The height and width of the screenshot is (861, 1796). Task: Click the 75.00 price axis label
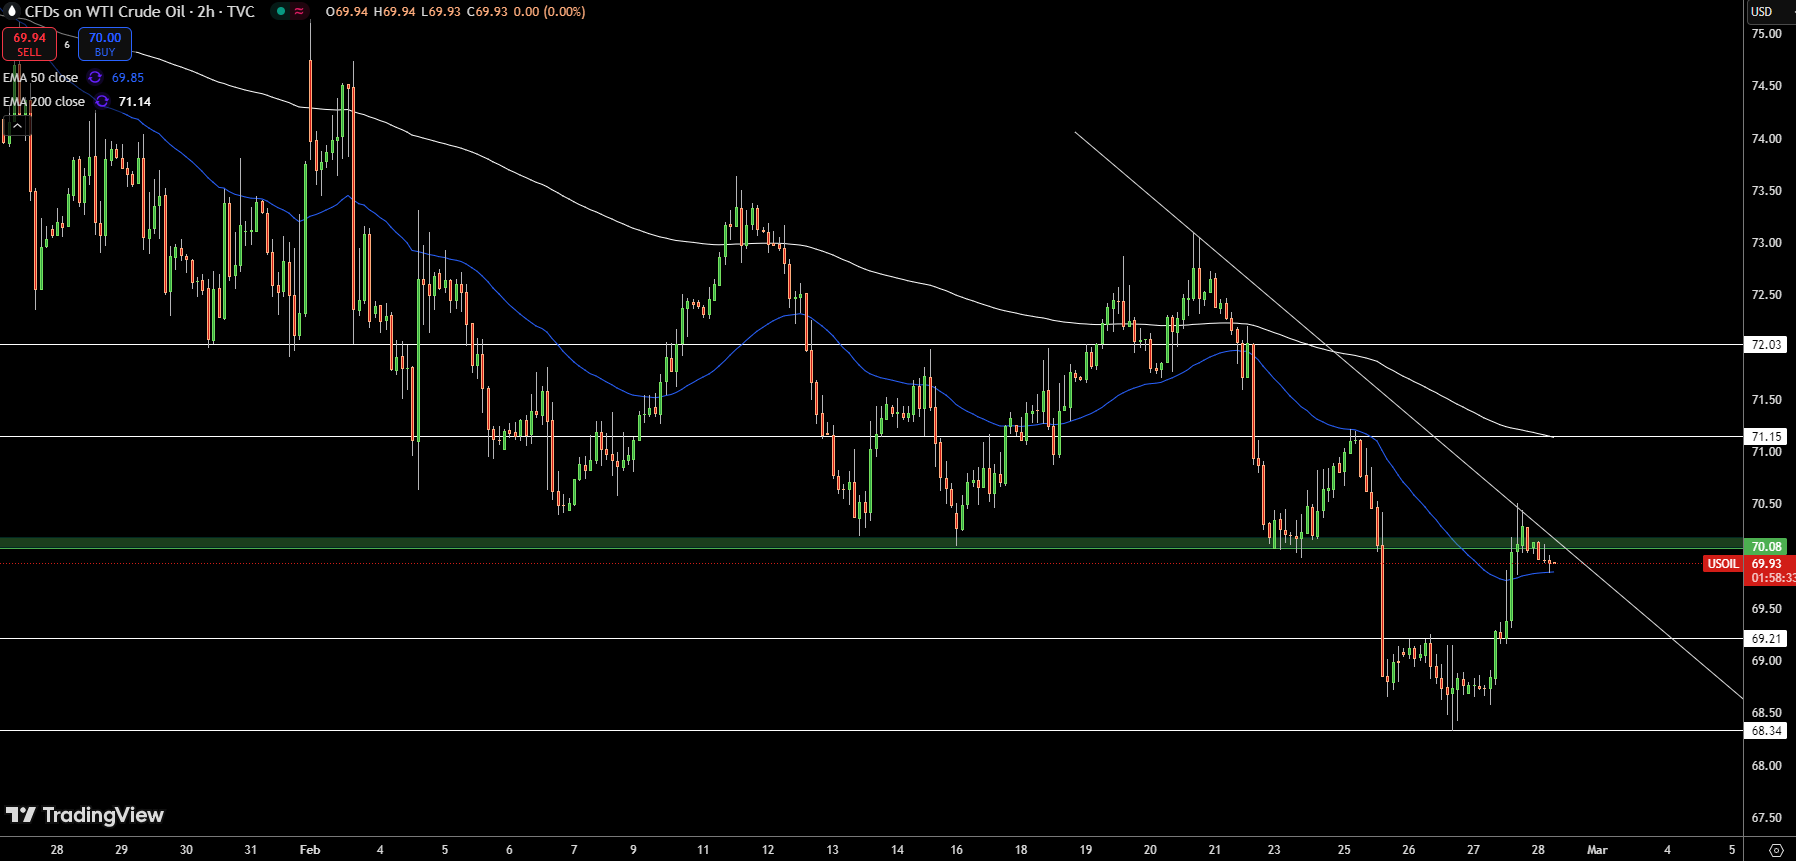coord(1766,34)
